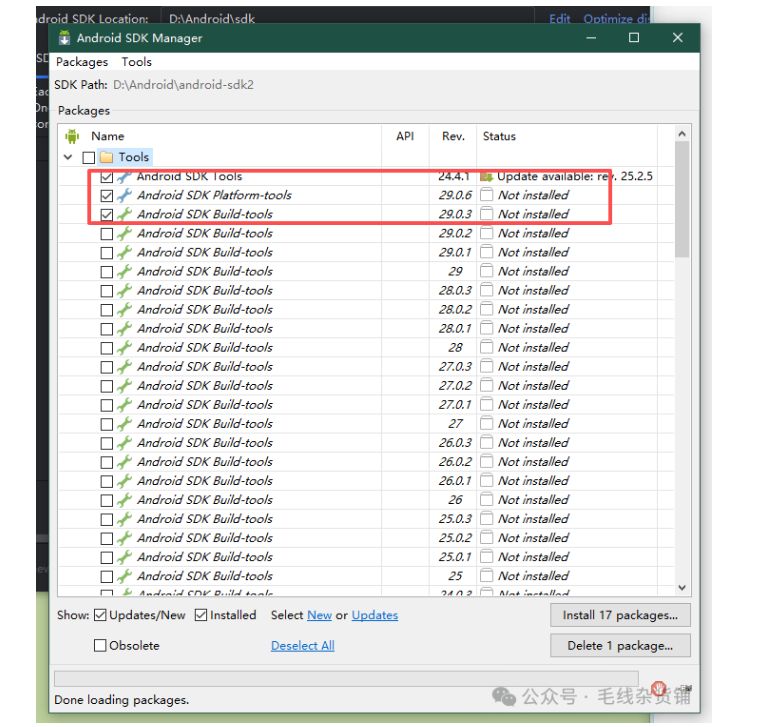Click not-installed status icon for rev 28.0.3
Image resolution: width=758 pixels, height=727 pixels.
487,290
